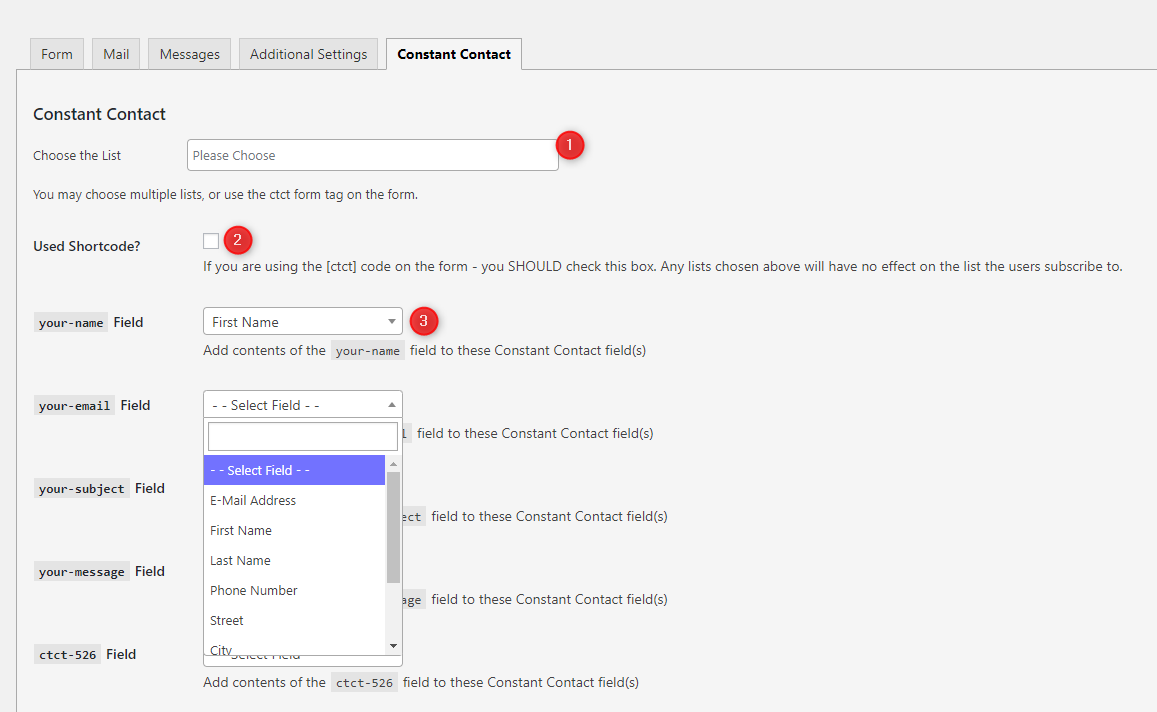Click the dropdown list scrollbar thumb

click(x=393, y=527)
